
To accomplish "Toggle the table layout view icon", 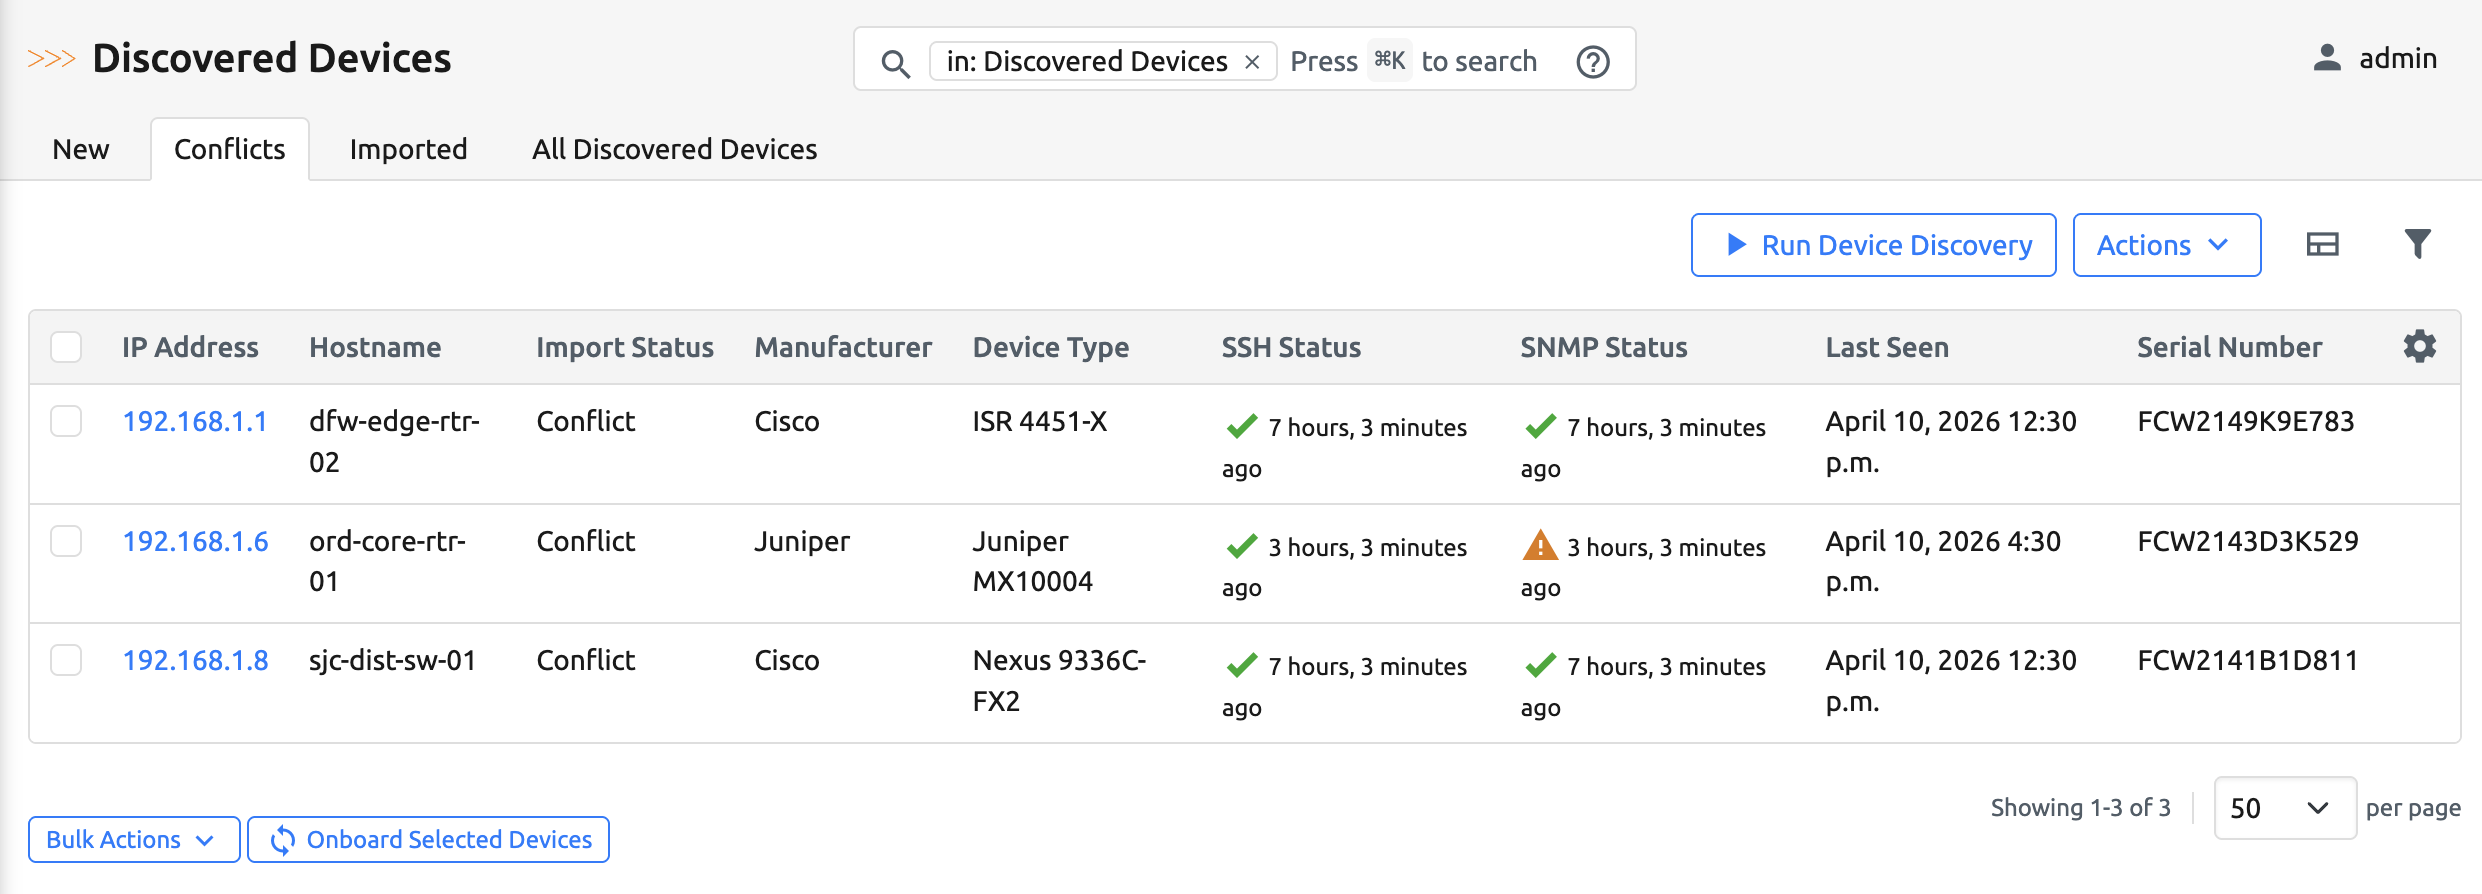I will 2322,244.
